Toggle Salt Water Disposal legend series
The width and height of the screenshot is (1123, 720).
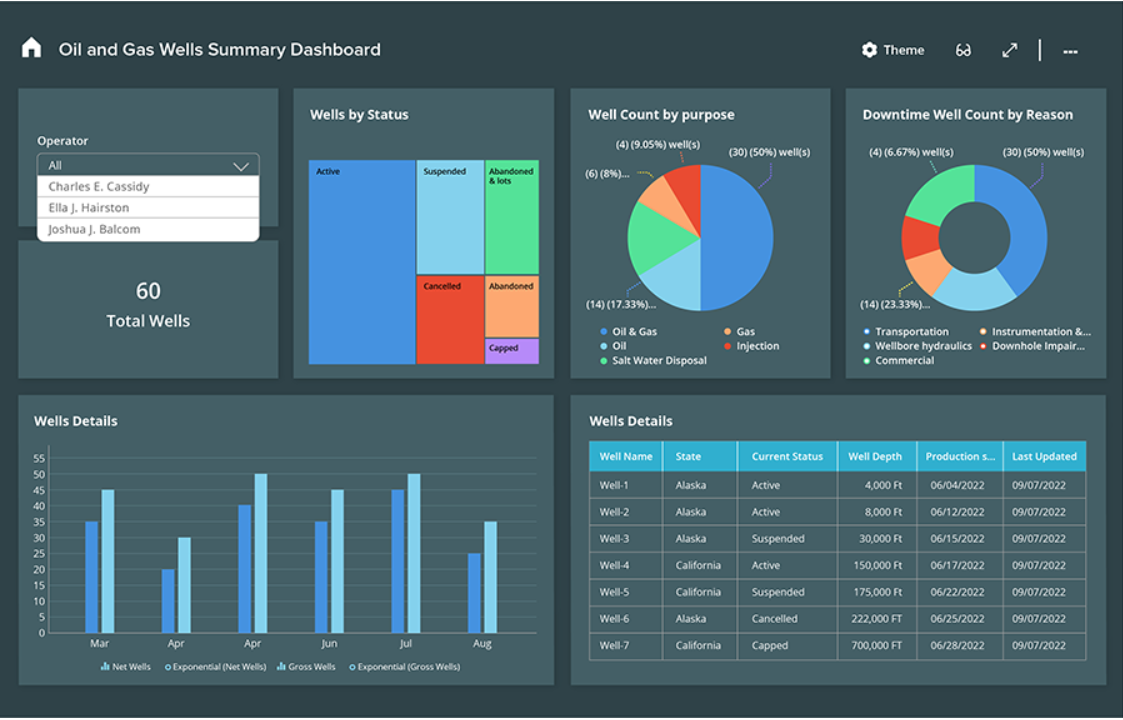click(604, 361)
